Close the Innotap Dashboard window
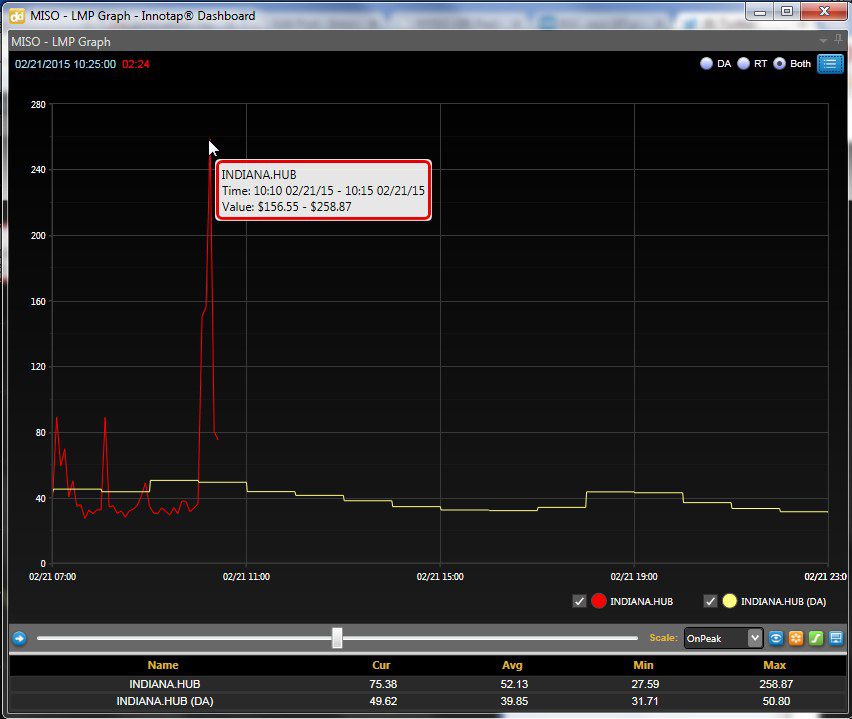Screen dimensions: 852x719 point(824,12)
